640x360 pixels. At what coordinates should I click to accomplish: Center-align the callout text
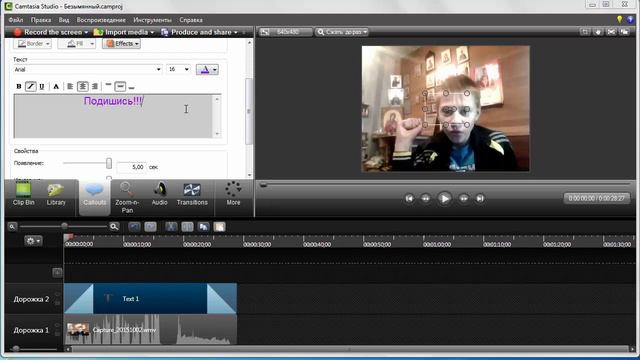[82, 87]
